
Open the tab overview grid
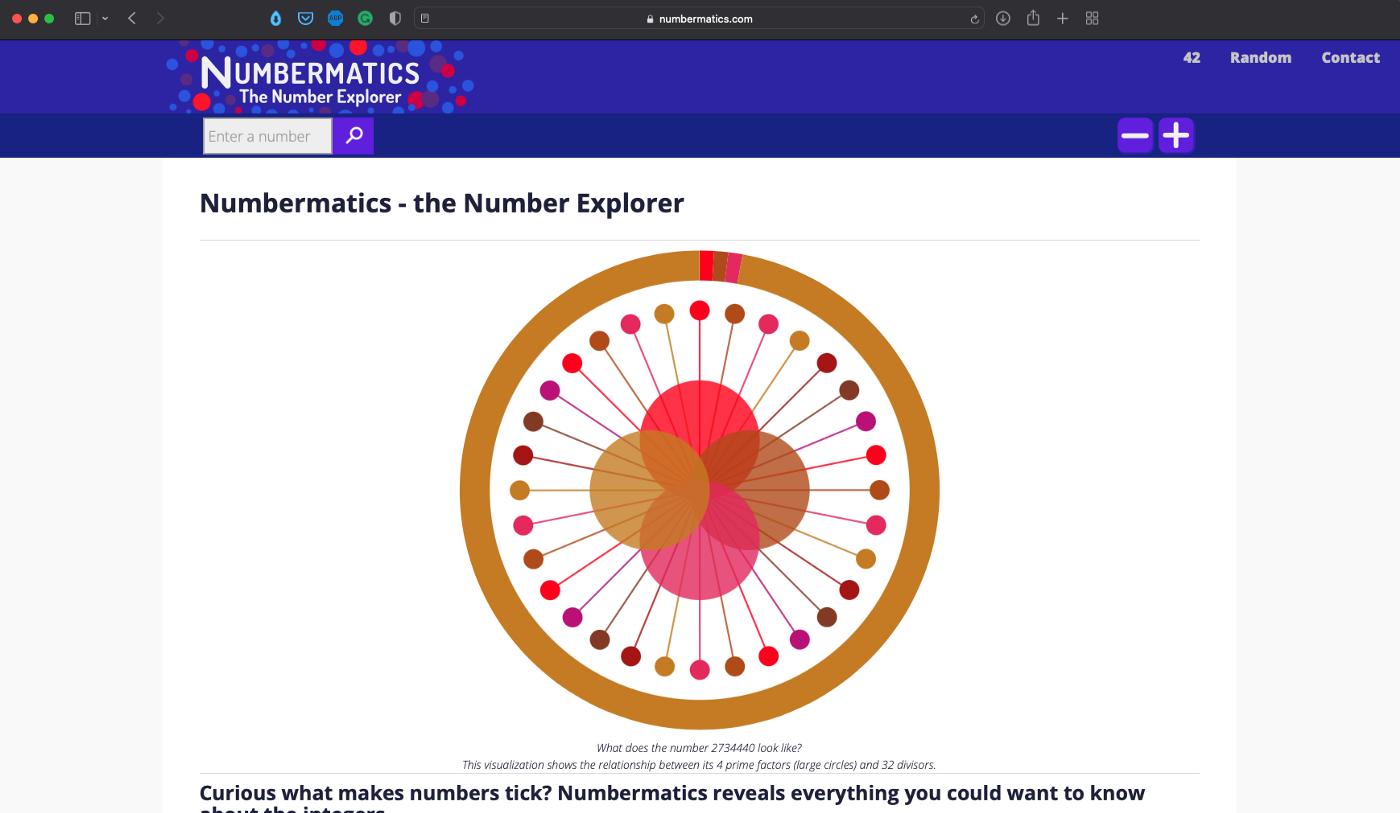[1091, 17]
